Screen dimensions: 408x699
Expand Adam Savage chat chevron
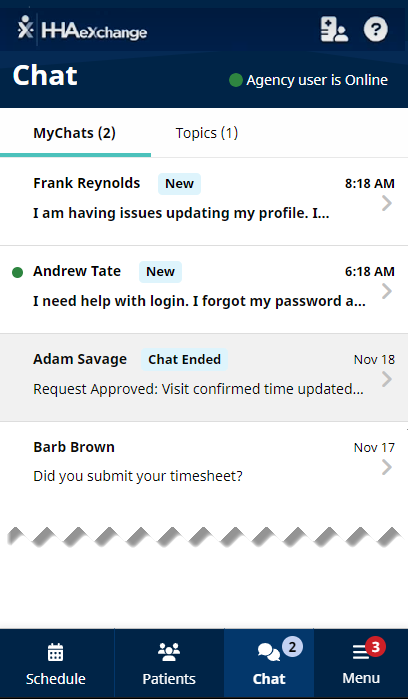pos(387,379)
